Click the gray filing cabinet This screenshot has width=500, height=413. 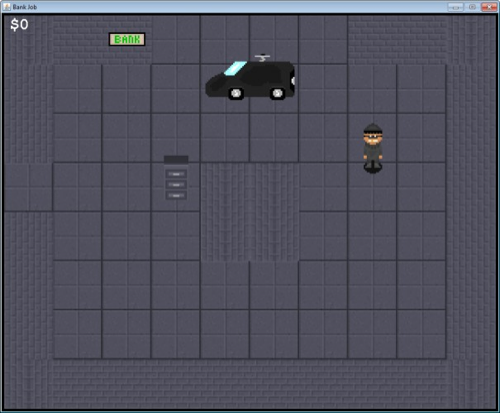[x=176, y=178]
